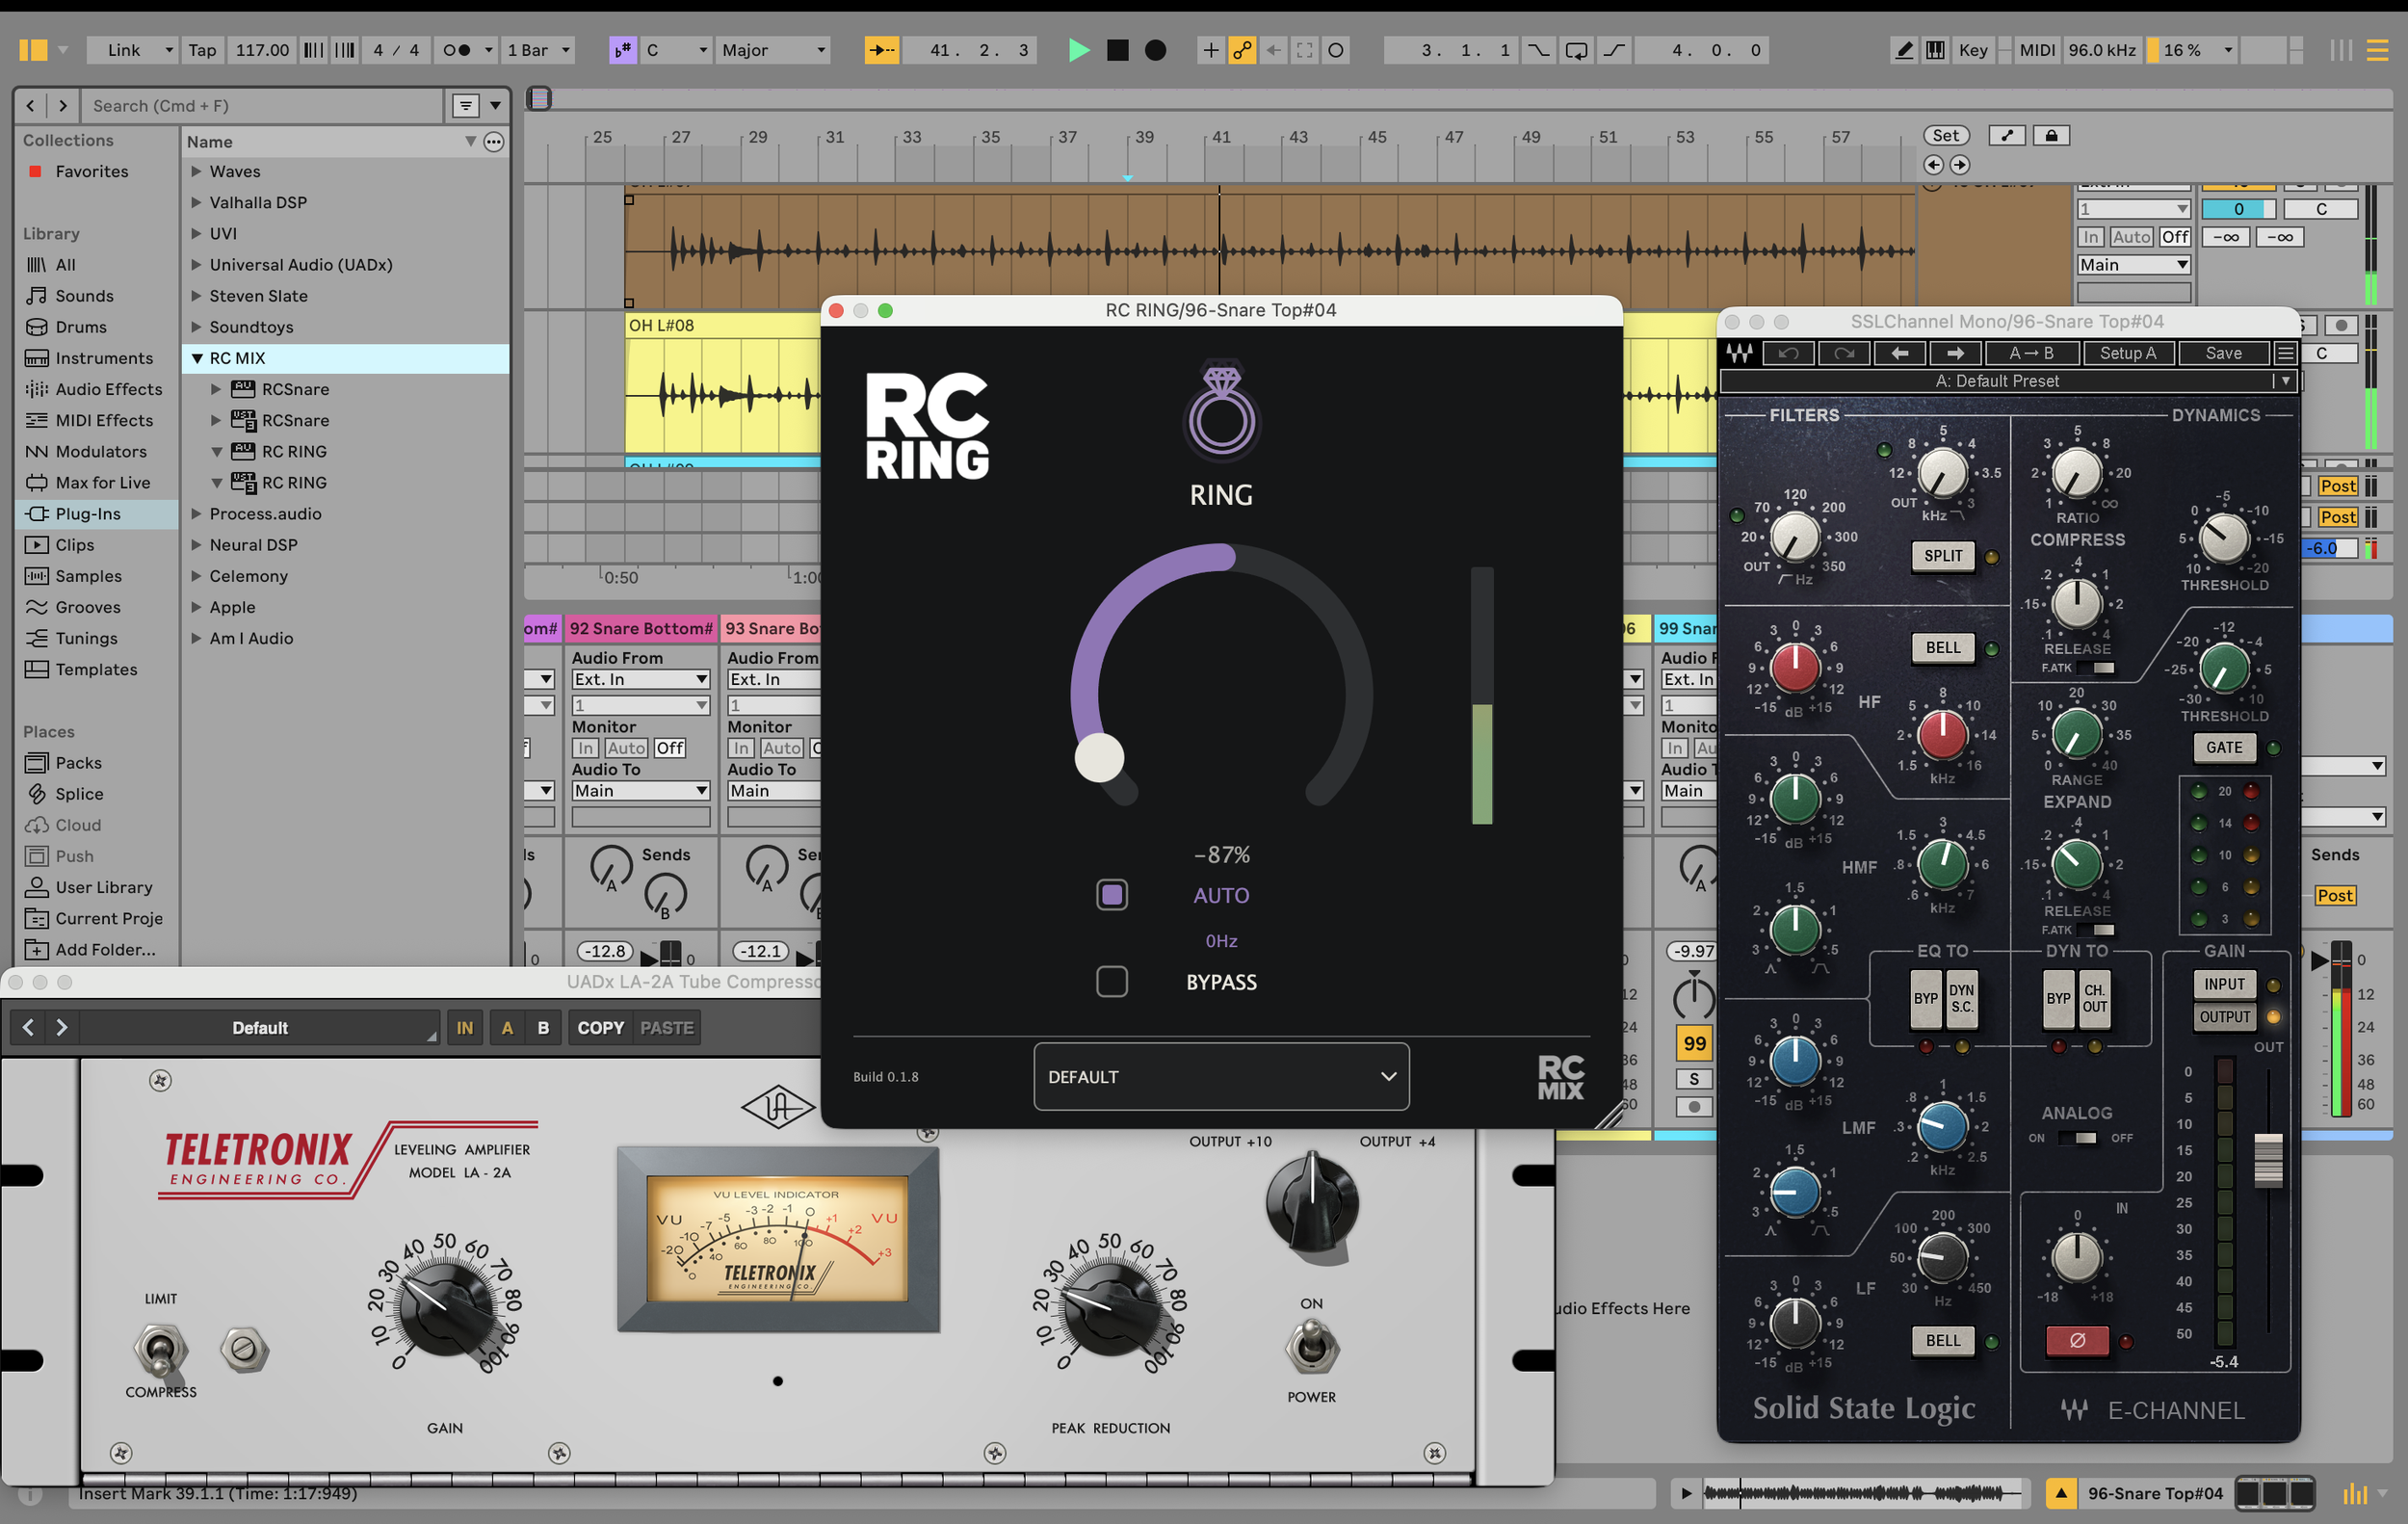The width and height of the screenshot is (2408, 1524).
Task: Start playback with the Play button
Action: pyautogui.click(x=1078, y=50)
